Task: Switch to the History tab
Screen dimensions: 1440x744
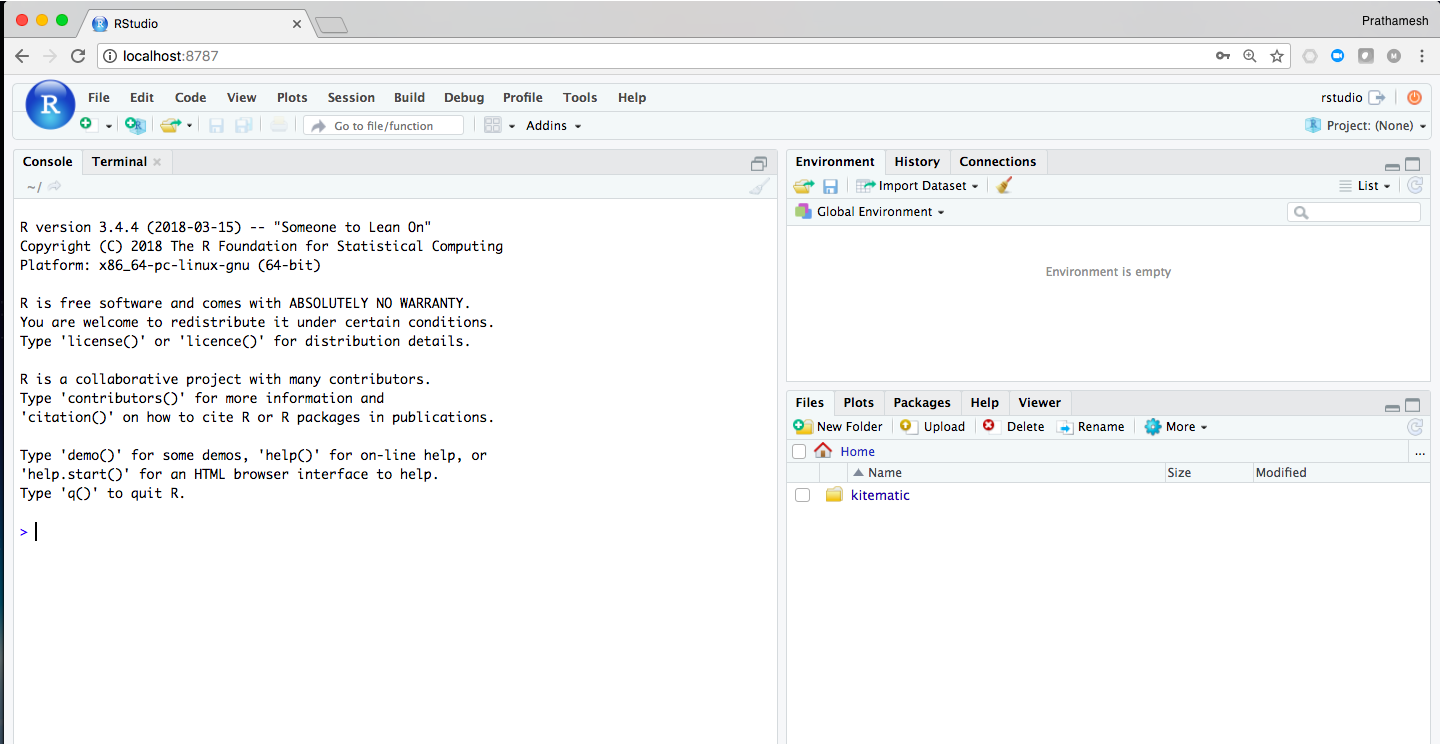Action: (x=917, y=162)
